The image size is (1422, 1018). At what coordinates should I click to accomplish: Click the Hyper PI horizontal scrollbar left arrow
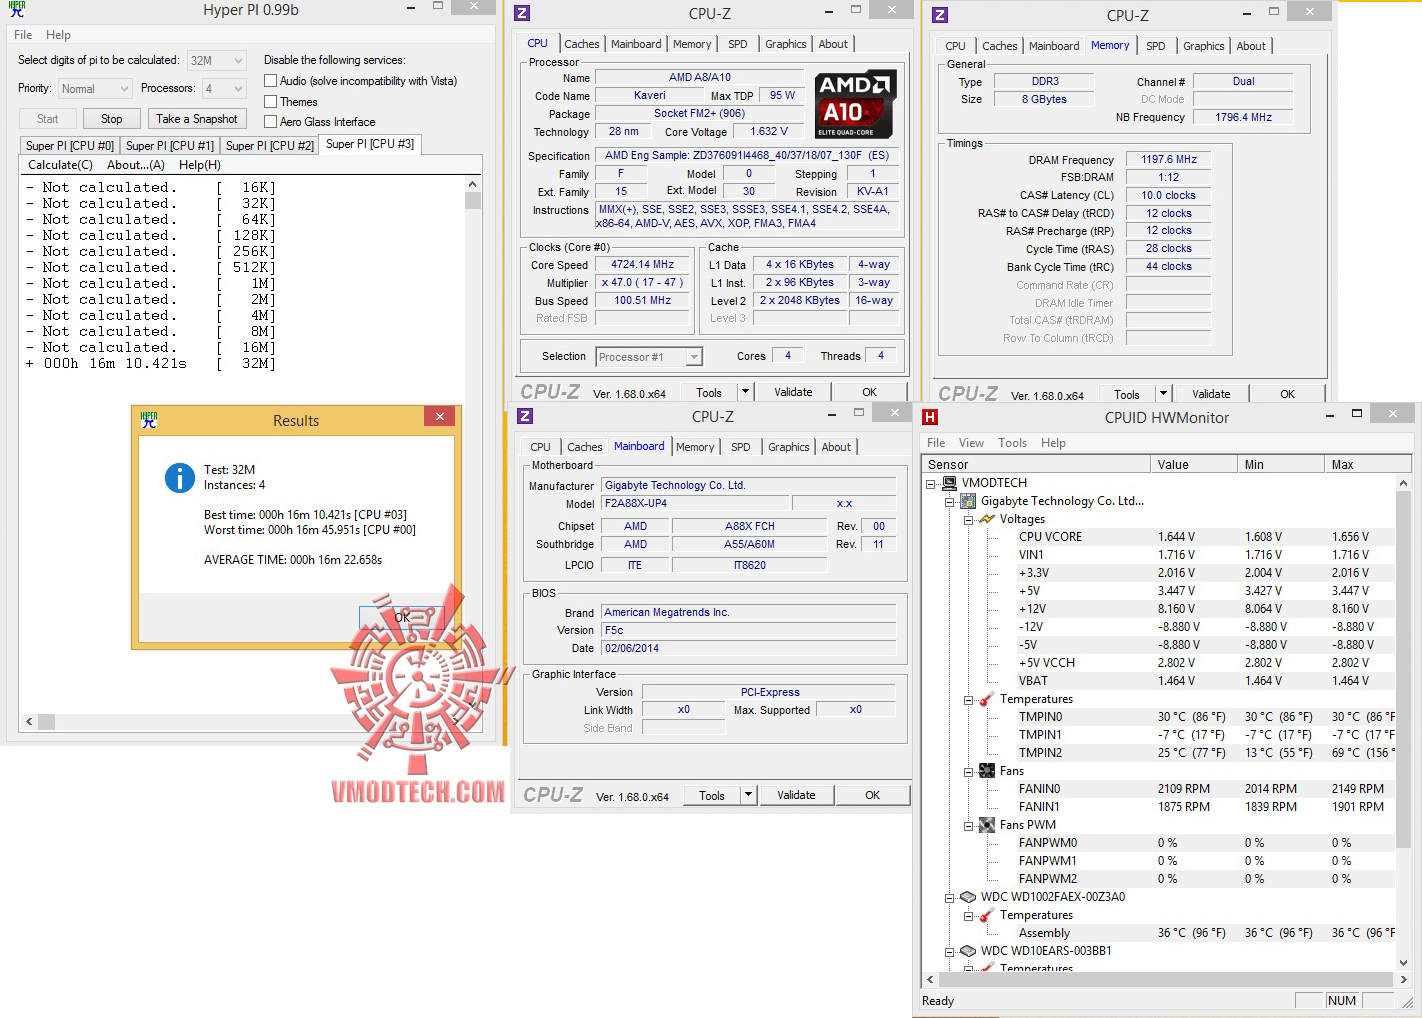[x=29, y=721]
